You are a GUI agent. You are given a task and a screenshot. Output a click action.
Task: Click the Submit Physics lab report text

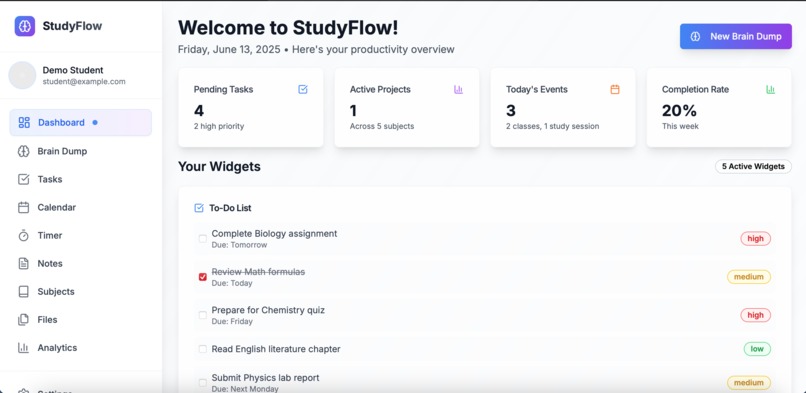[x=265, y=378]
